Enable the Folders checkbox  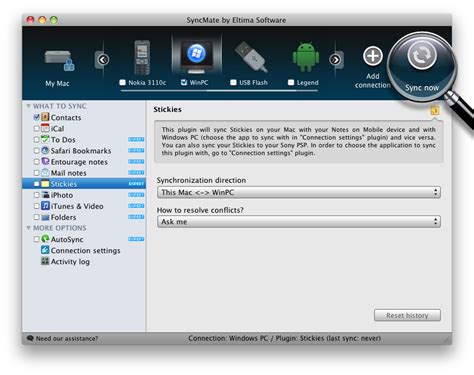pos(37,217)
